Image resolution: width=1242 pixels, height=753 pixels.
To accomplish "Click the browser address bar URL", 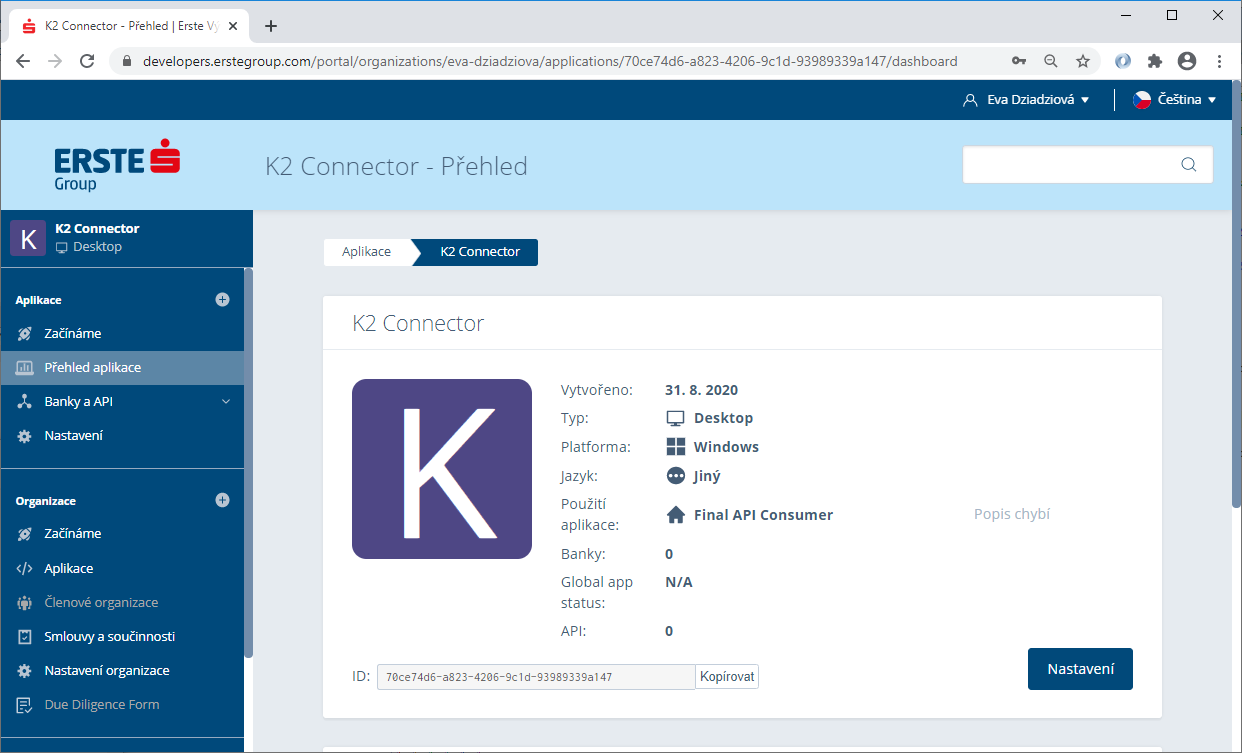I will [x=550, y=61].
